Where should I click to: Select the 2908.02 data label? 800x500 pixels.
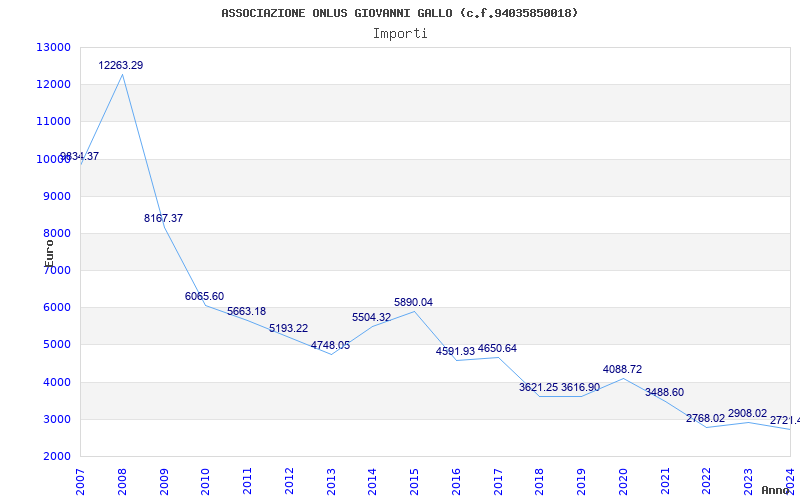pyautogui.click(x=747, y=413)
